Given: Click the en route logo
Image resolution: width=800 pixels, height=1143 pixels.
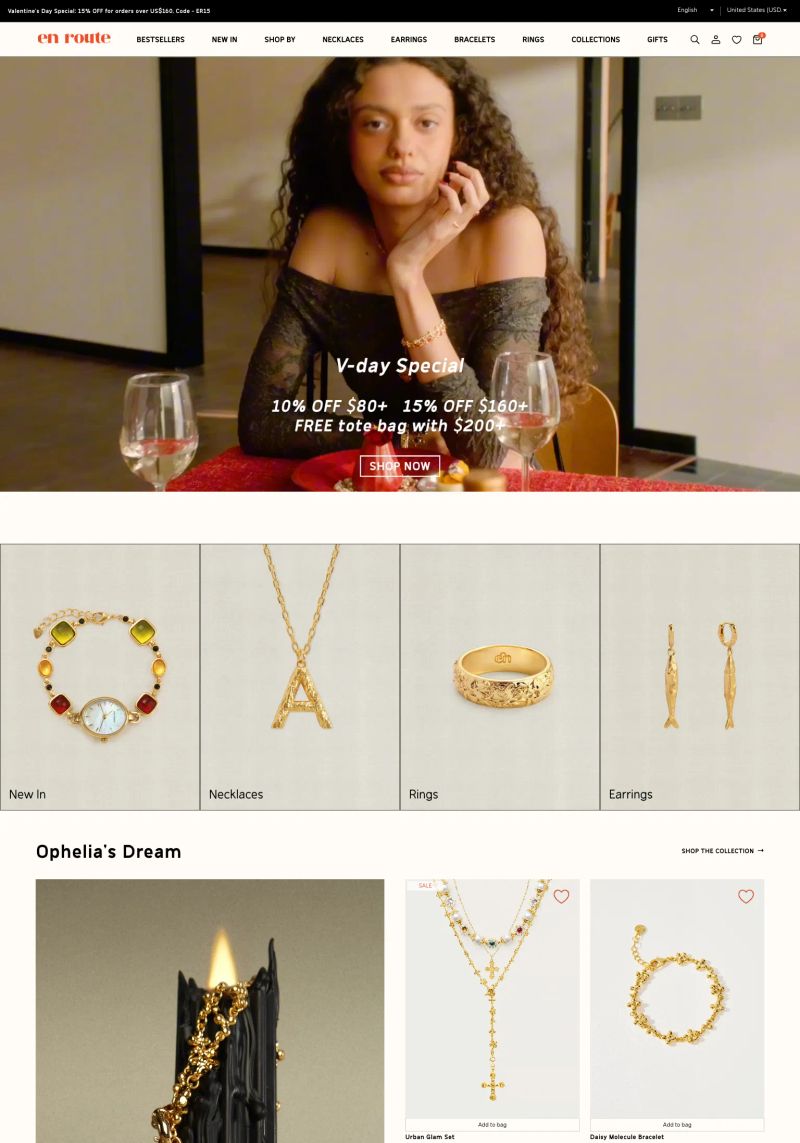Looking at the screenshot, I should coord(74,38).
